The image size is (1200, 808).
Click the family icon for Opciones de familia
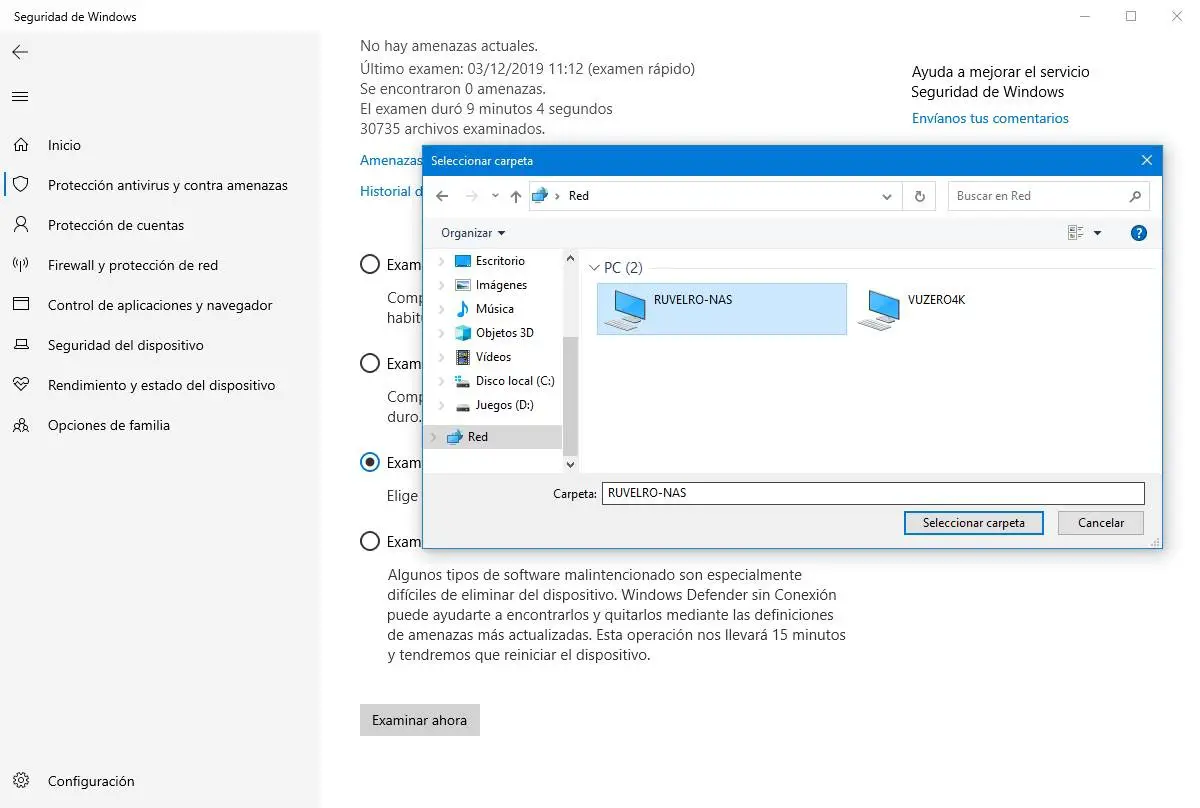tap(21, 425)
